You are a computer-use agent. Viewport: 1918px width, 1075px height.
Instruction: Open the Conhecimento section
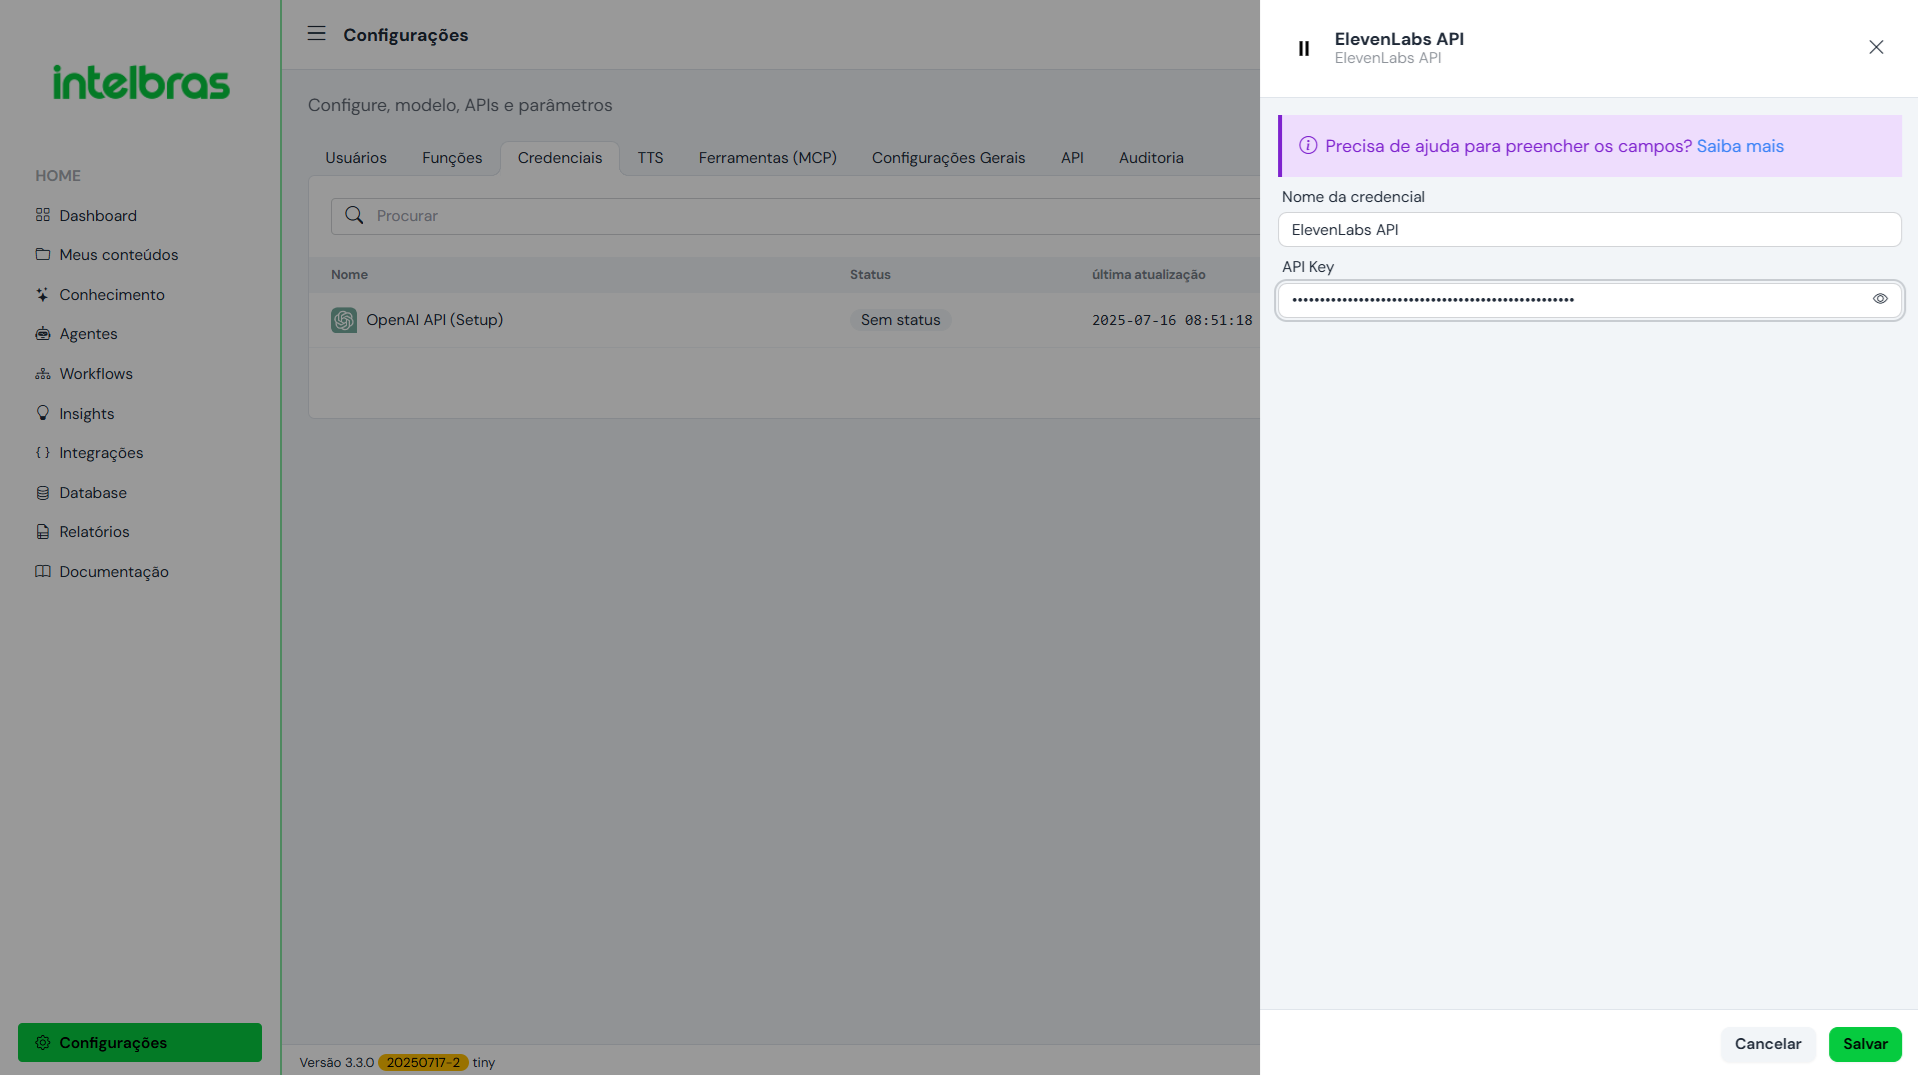(112, 294)
